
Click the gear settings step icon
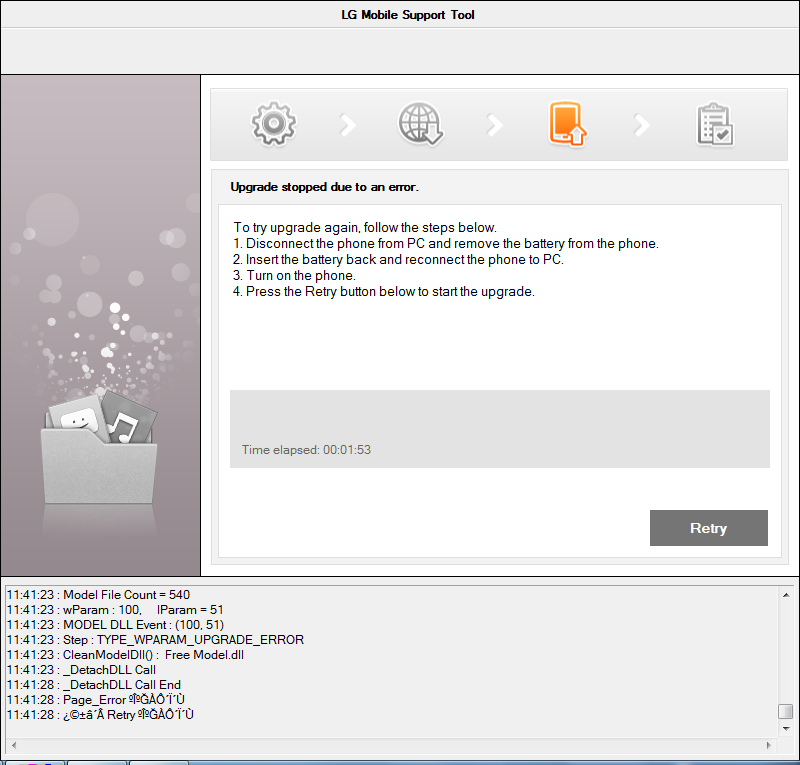273,124
